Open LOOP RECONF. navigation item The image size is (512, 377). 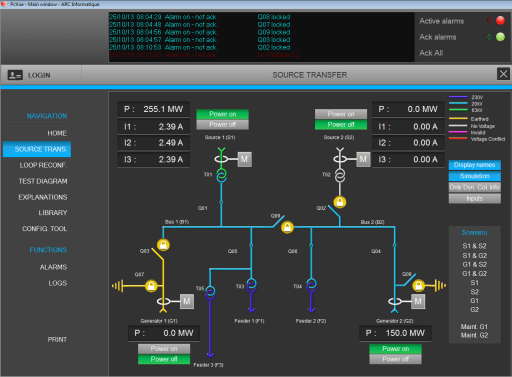tap(43, 165)
